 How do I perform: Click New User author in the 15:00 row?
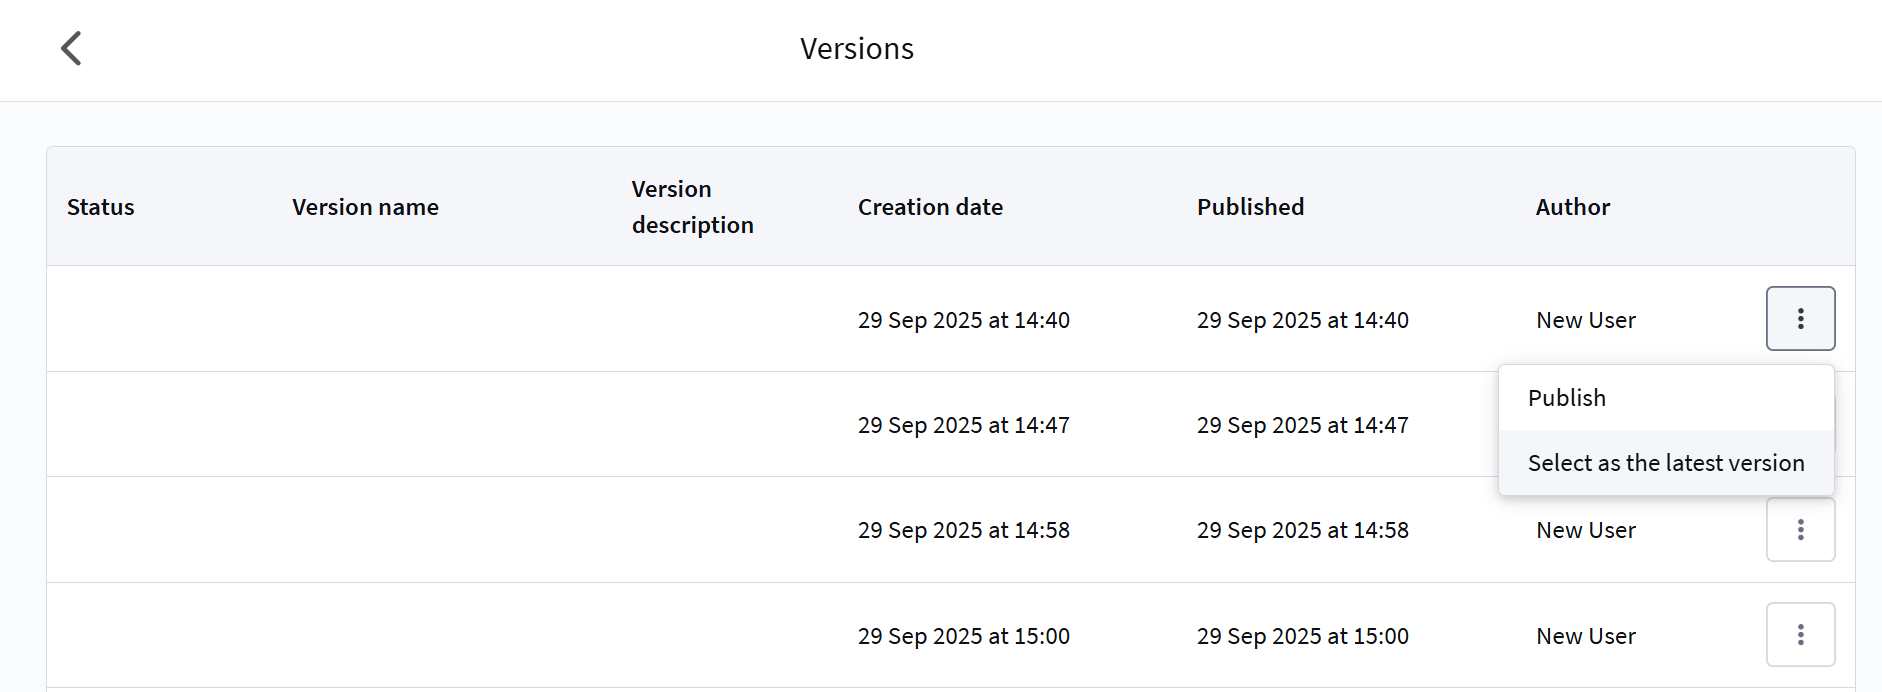(x=1585, y=636)
